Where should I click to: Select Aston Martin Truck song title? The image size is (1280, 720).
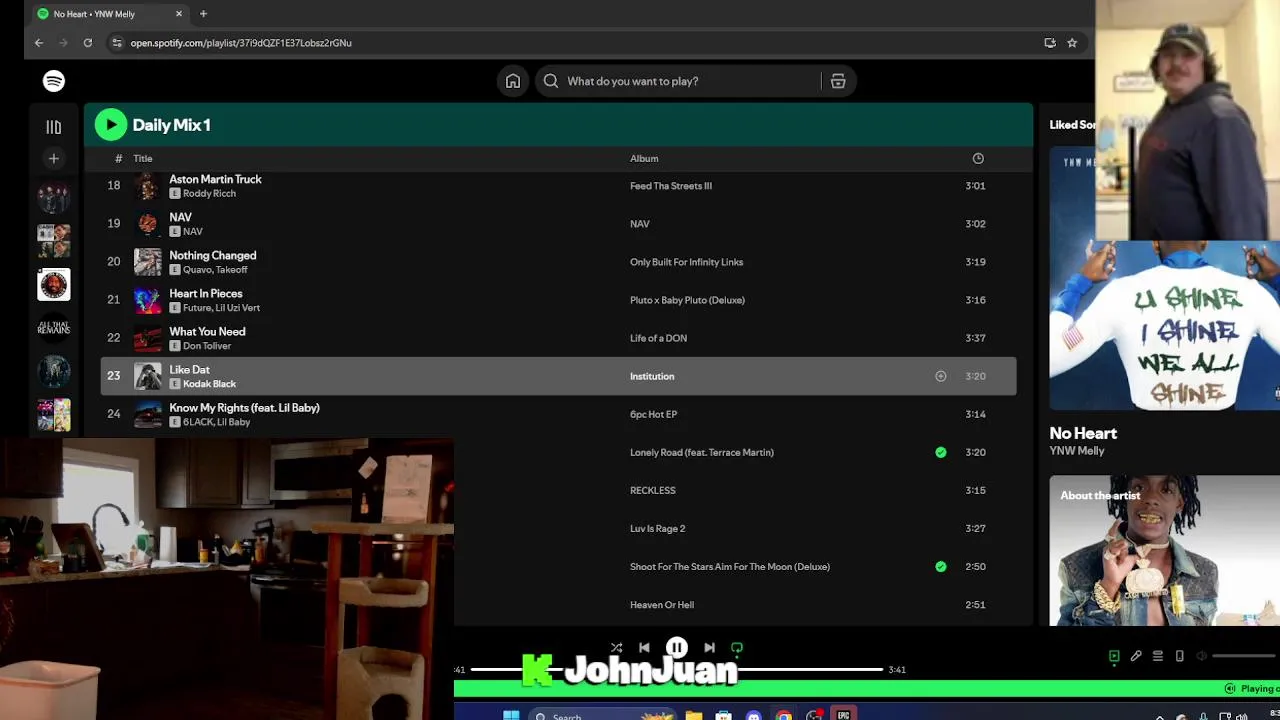point(215,179)
